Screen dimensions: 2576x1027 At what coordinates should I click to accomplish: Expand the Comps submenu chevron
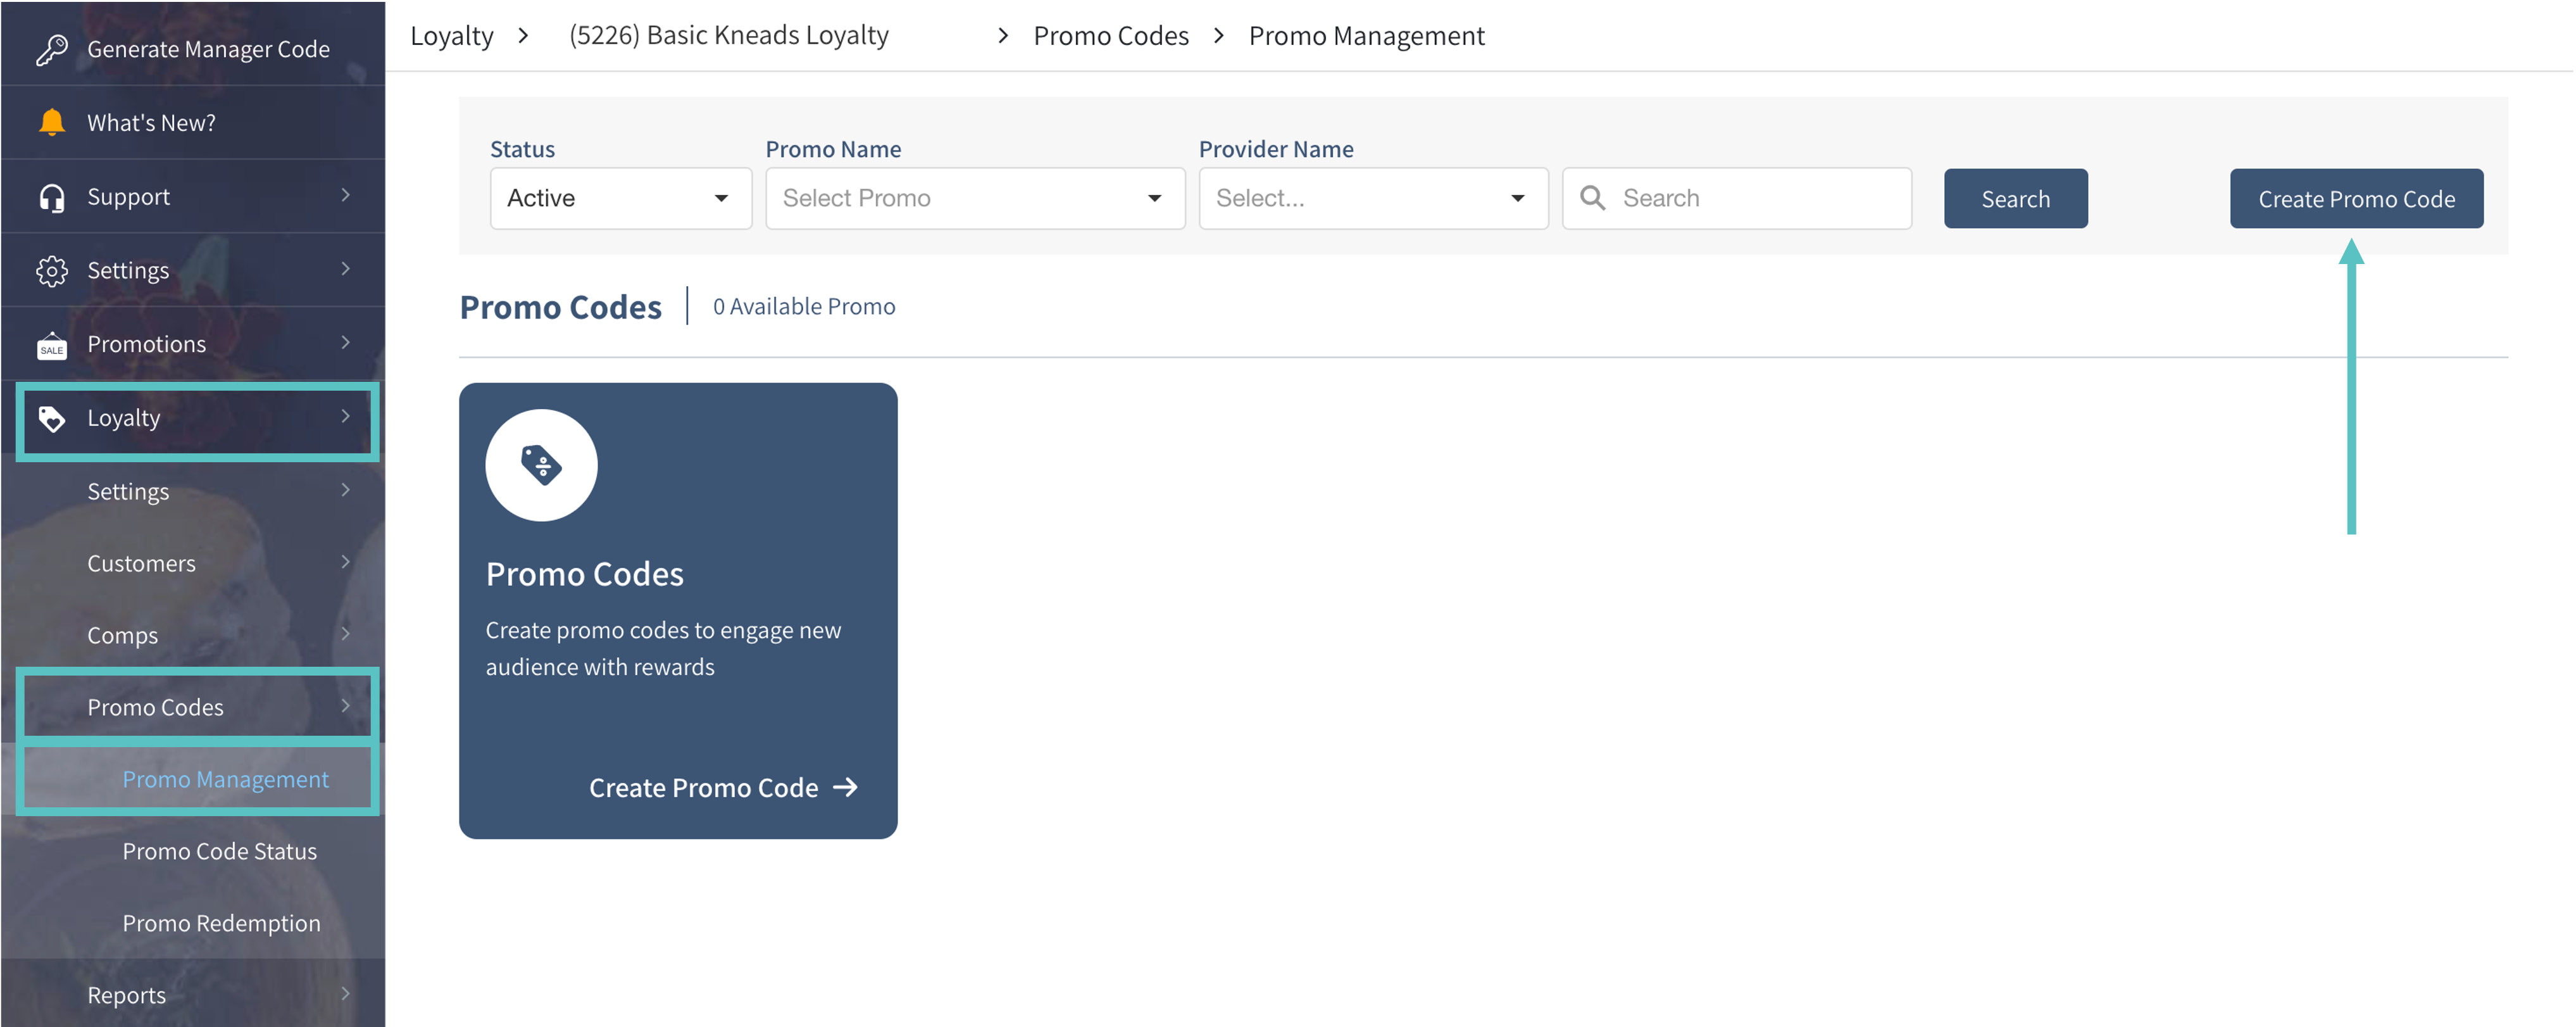(344, 634)
